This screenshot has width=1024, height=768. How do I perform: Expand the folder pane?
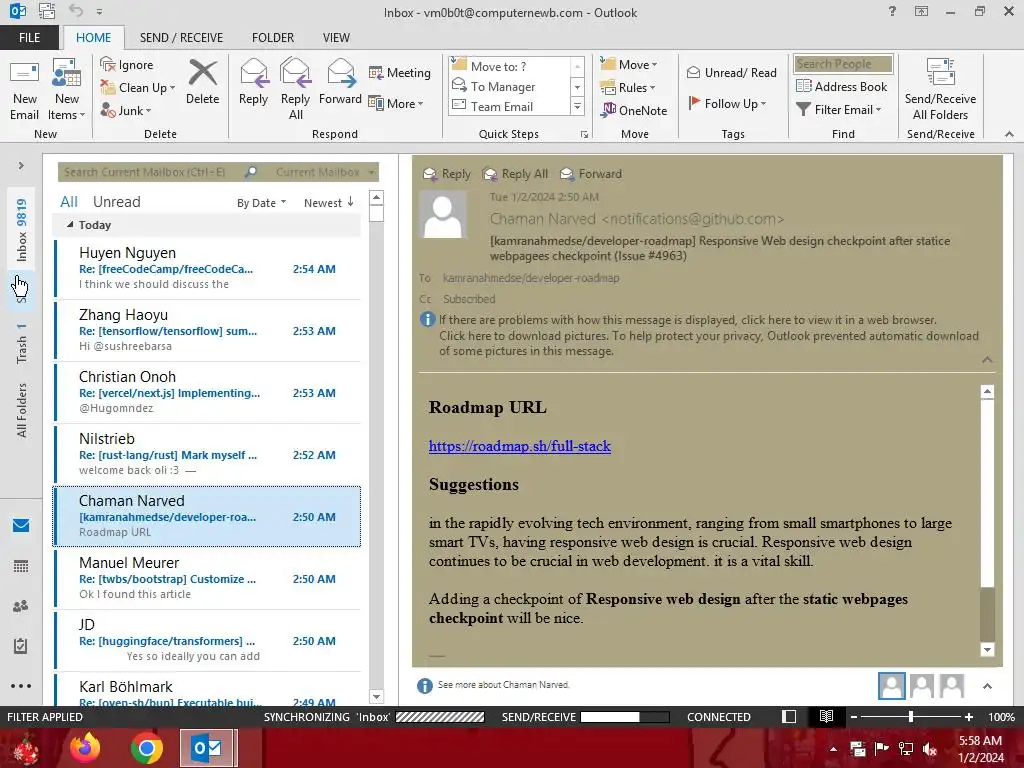(21, 165)
